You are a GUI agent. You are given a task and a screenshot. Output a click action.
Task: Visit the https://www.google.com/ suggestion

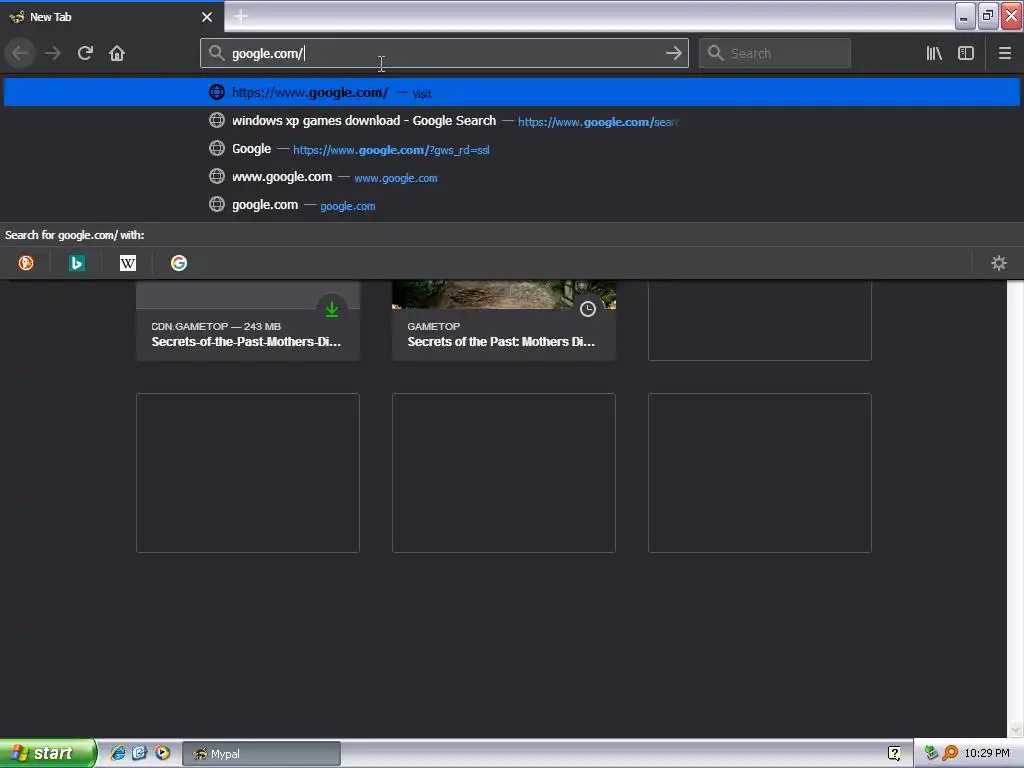[512, 92]
